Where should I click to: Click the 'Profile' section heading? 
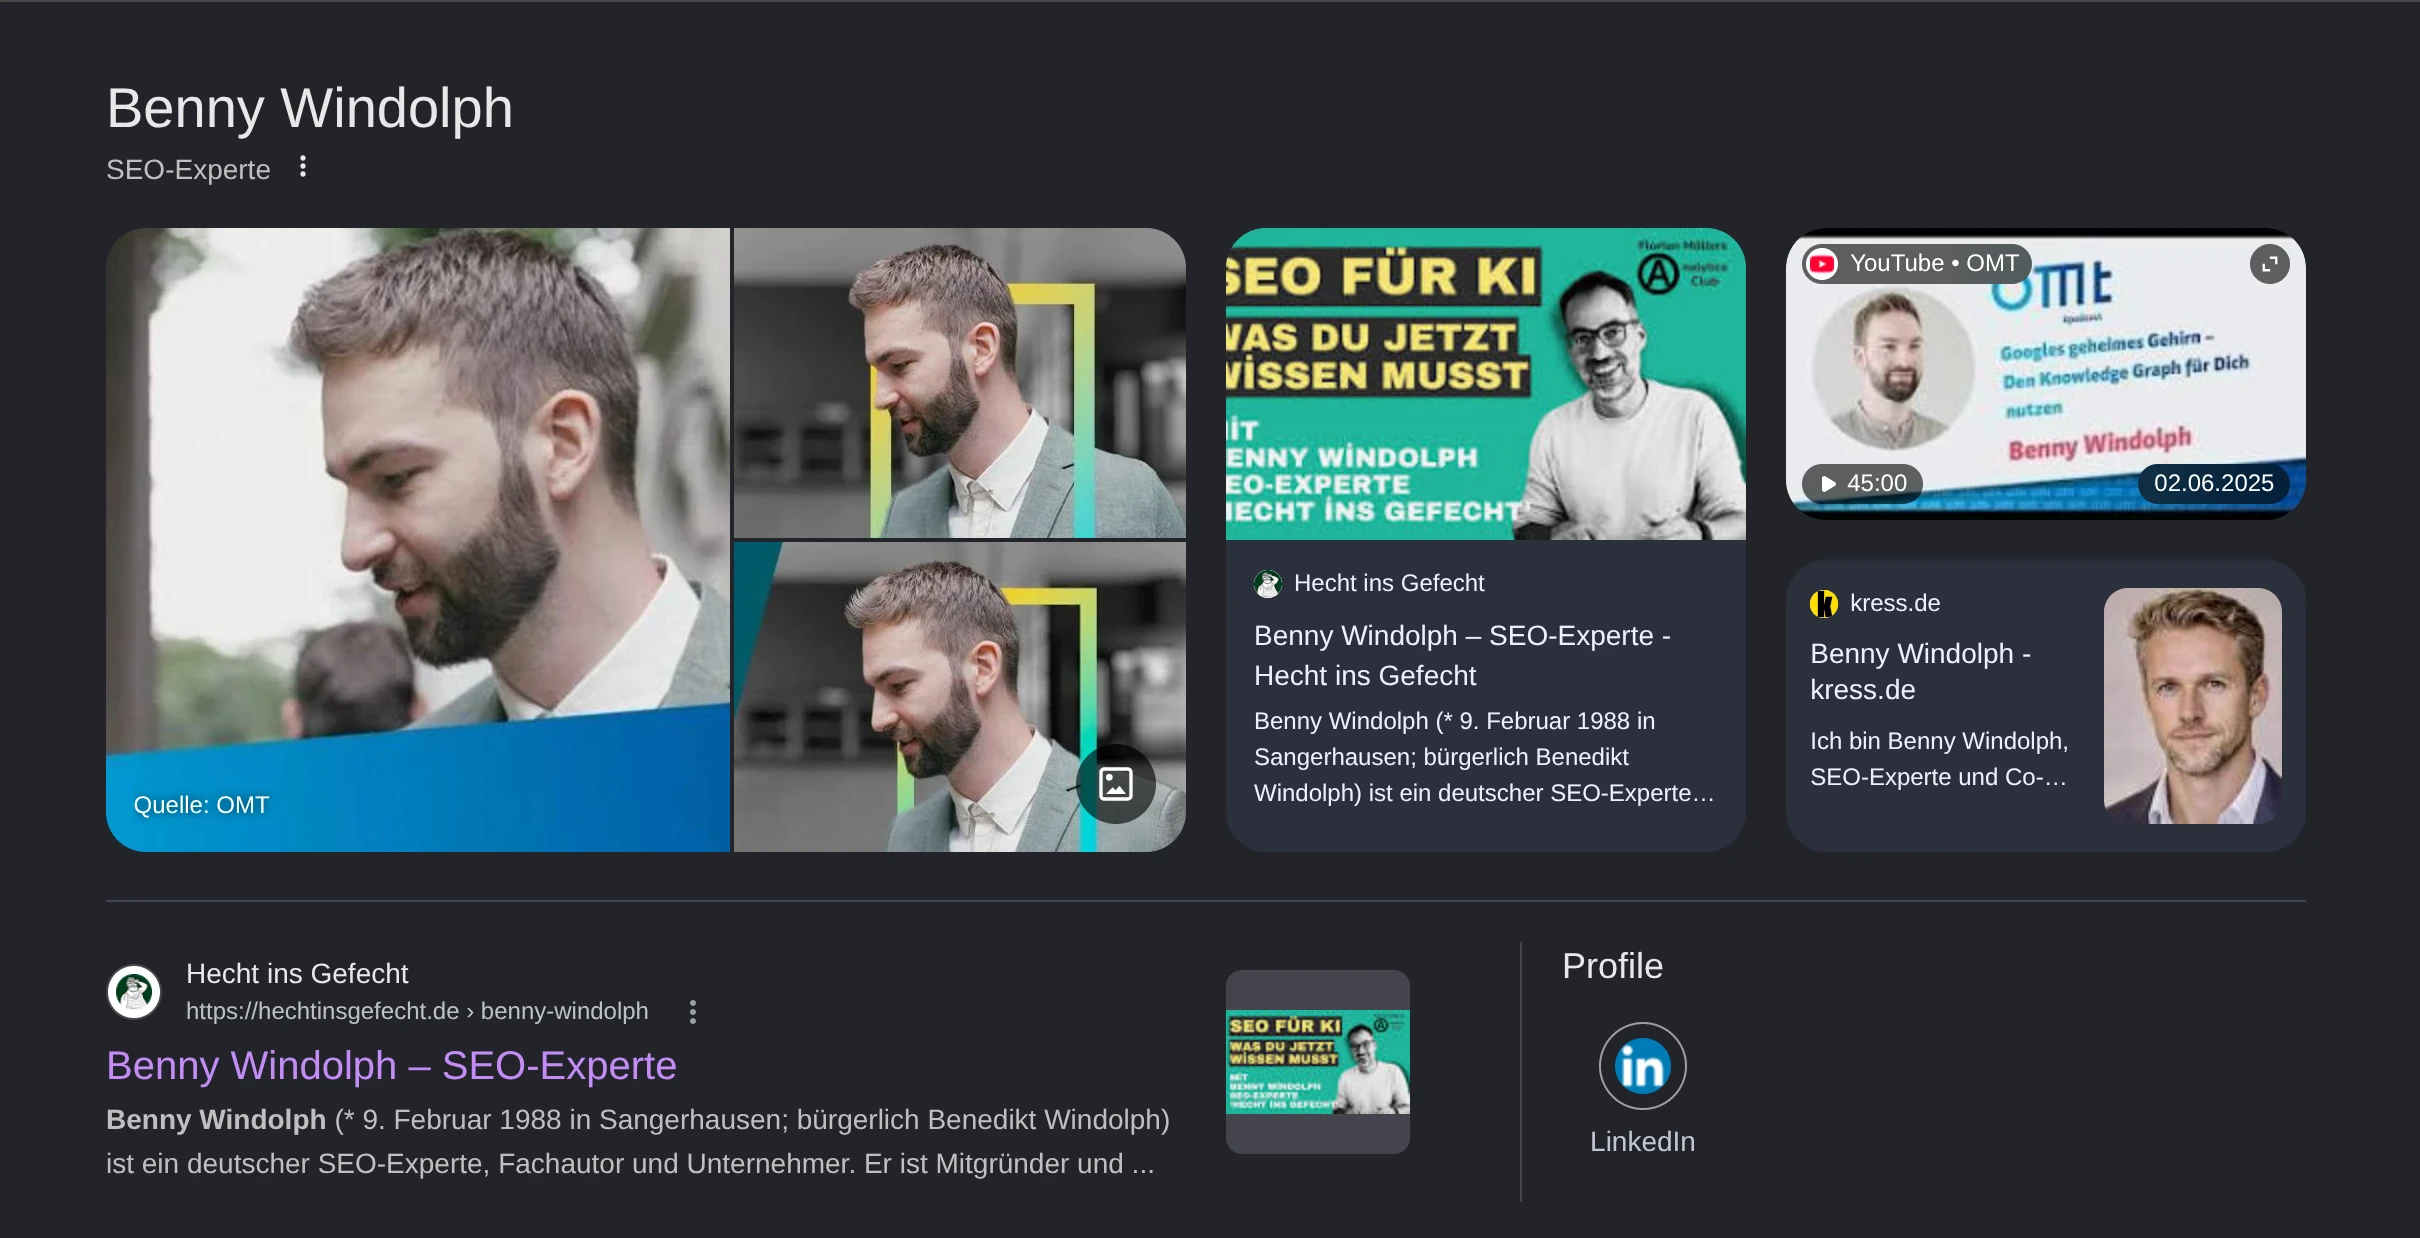tap(1612, 967)
